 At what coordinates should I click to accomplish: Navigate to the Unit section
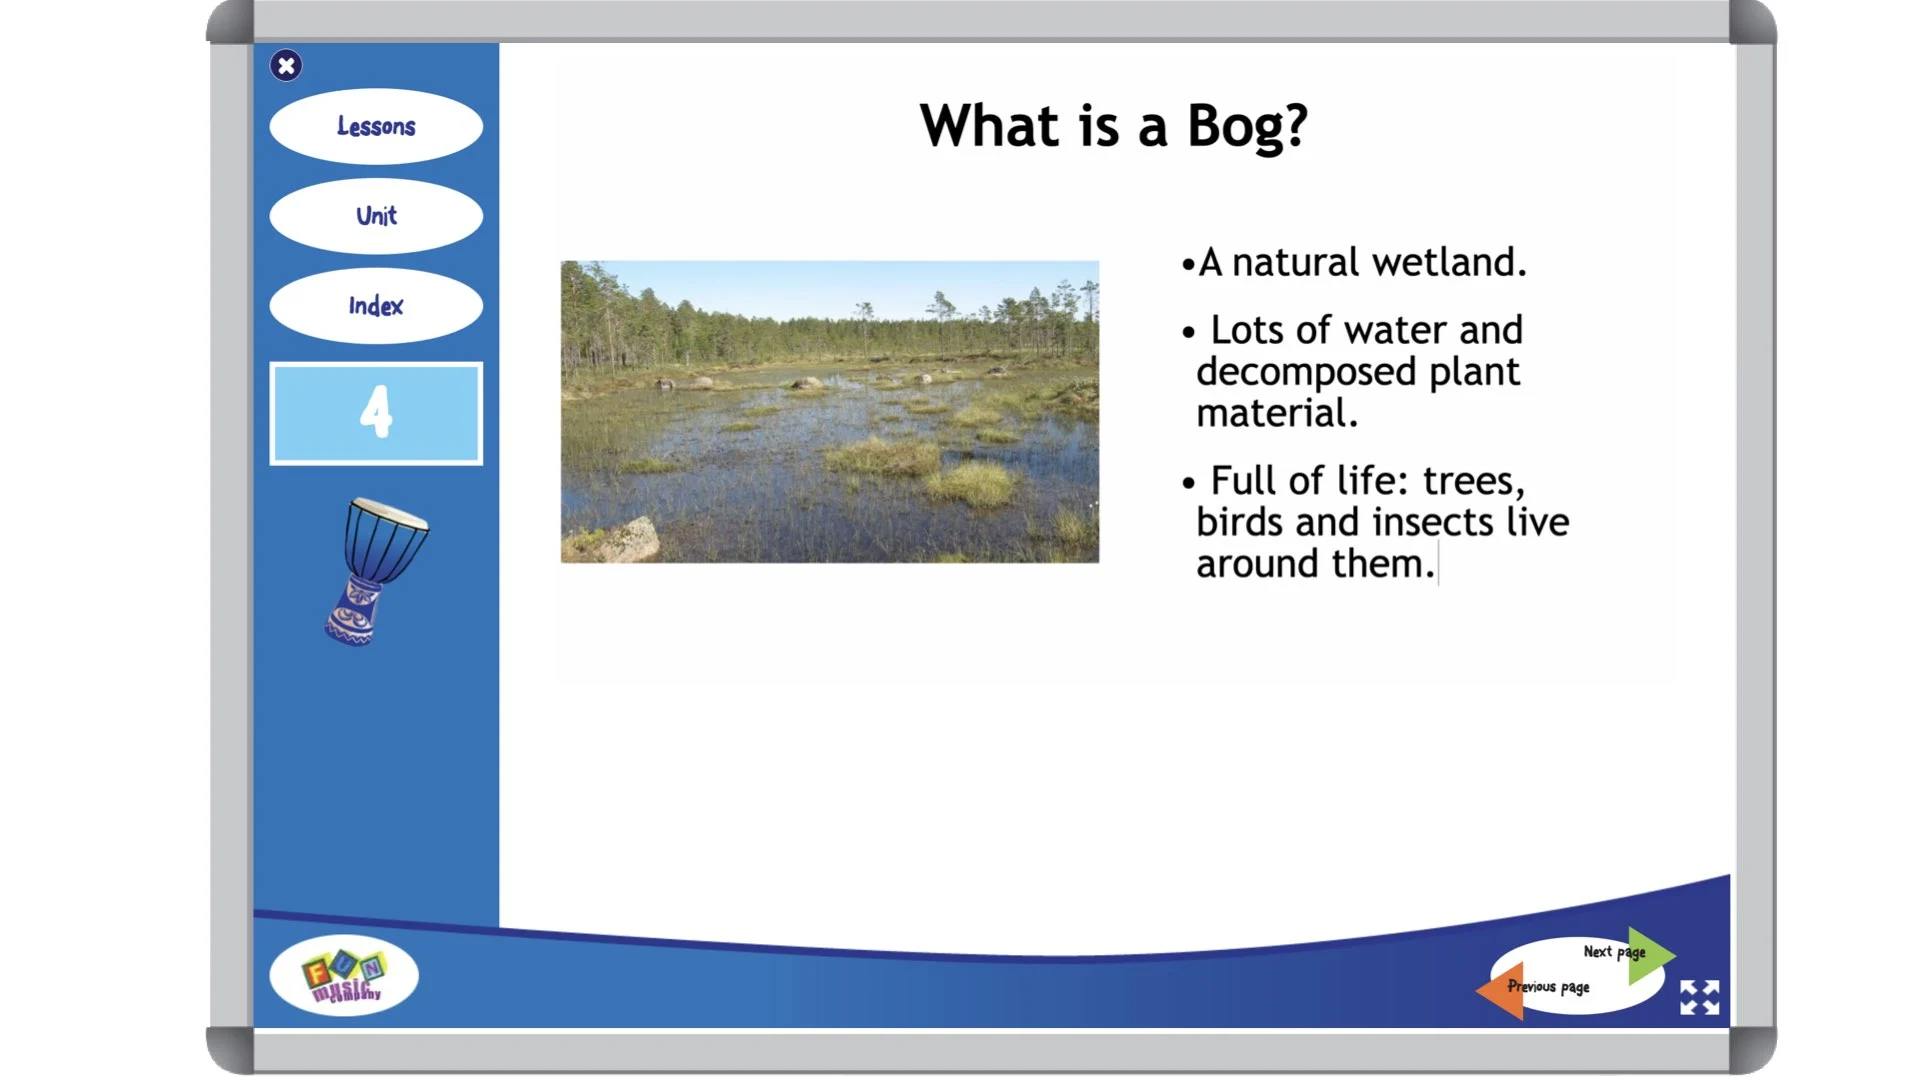[x=376, y=215]
